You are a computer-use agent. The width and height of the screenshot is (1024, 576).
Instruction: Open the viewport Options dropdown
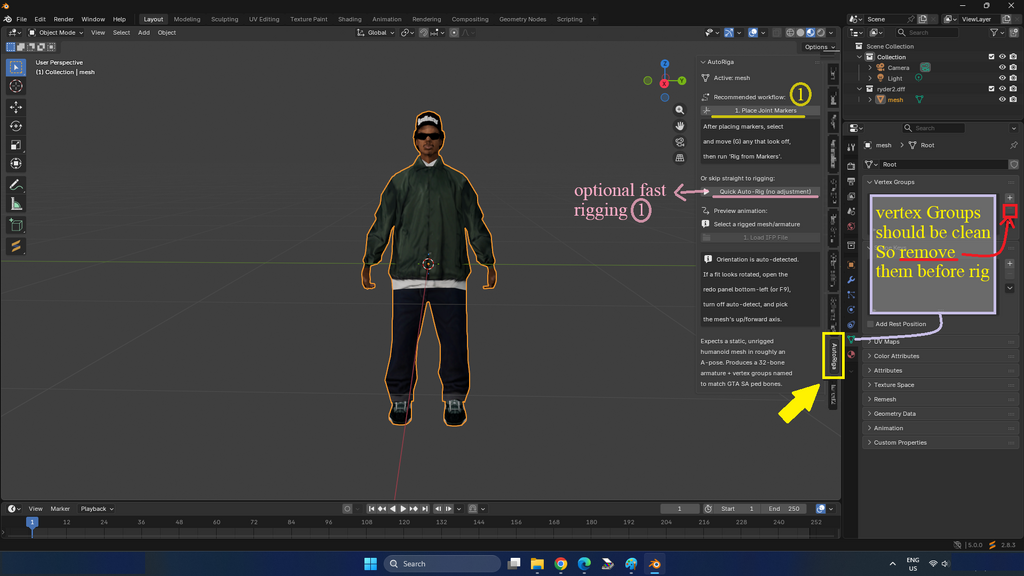pyautogui.click(x=820, y=47)
